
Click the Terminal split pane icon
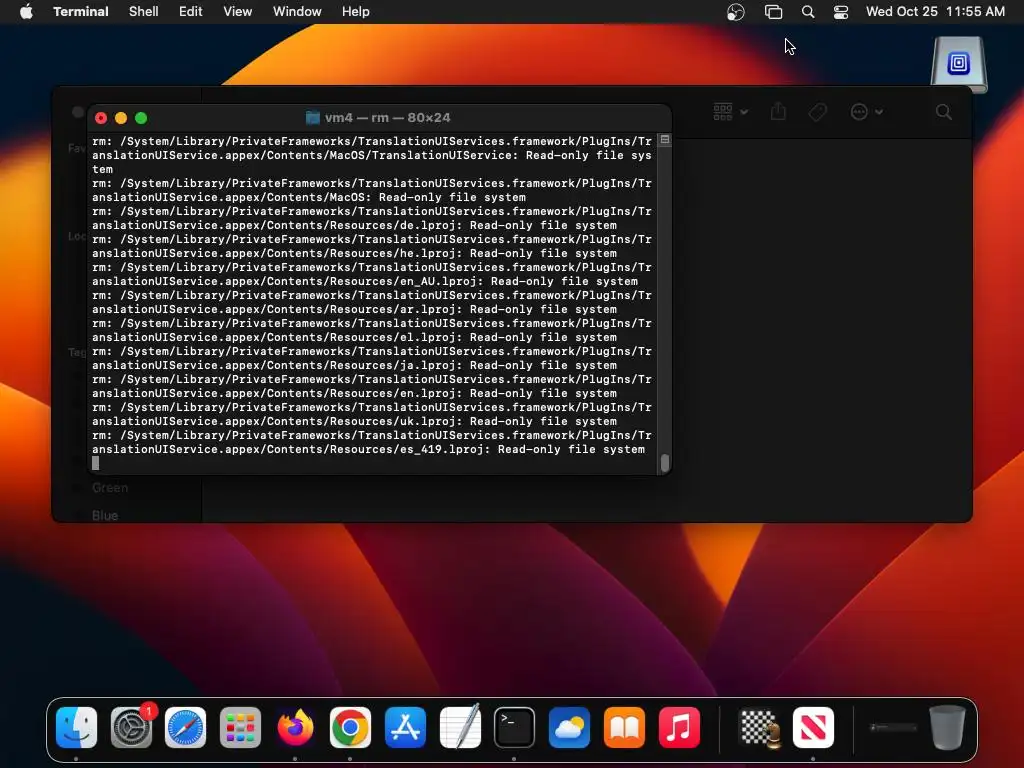(665, 140)
